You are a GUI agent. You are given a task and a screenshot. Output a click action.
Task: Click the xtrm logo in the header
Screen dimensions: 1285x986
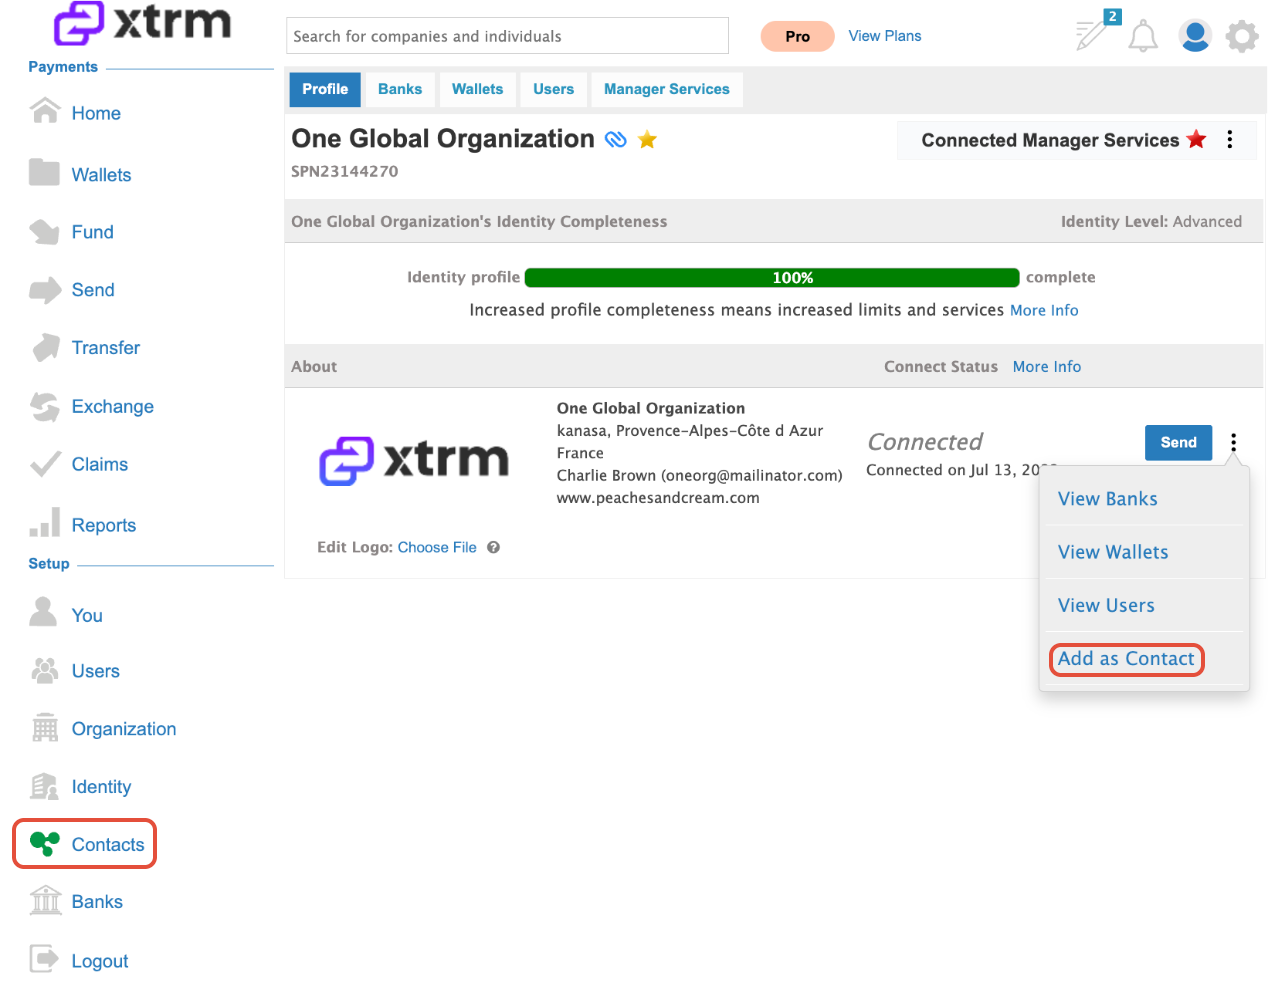pyautogui.click(x=142, y=22)
